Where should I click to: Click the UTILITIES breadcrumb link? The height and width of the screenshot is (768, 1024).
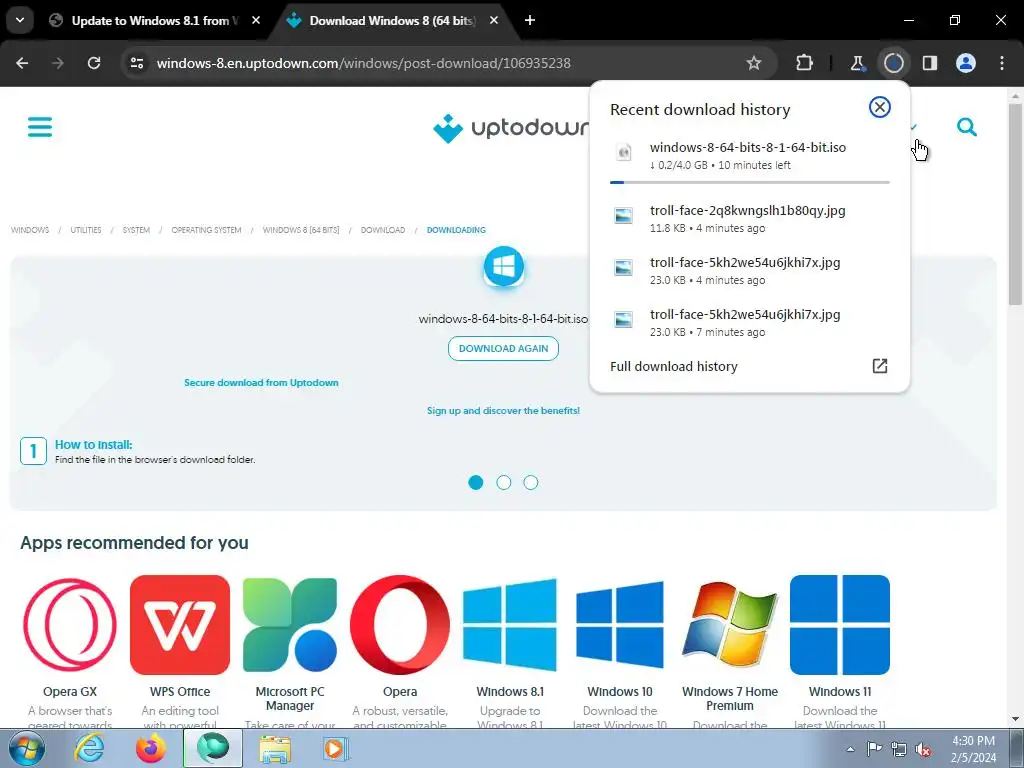pos(86,230)
